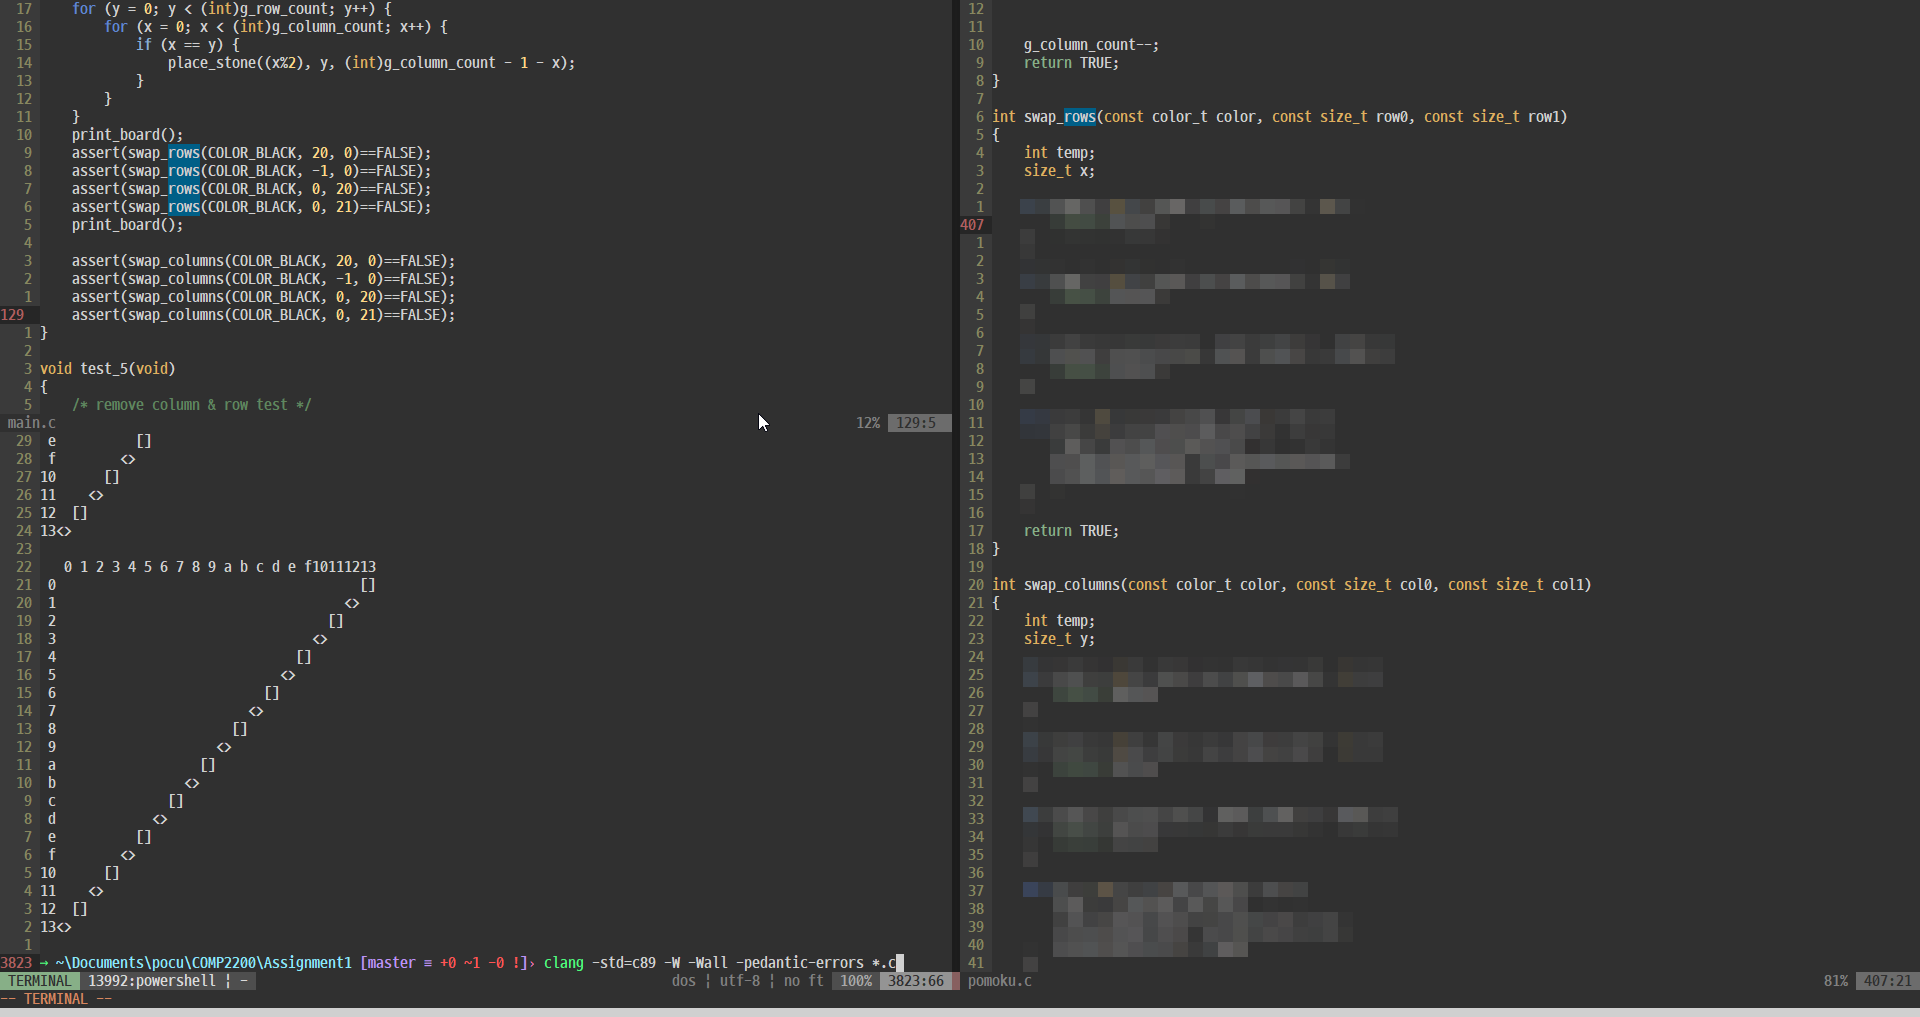Click the place_stone call line
The height and width of the screenshot is (1017, 1920).
pos(372,63)
